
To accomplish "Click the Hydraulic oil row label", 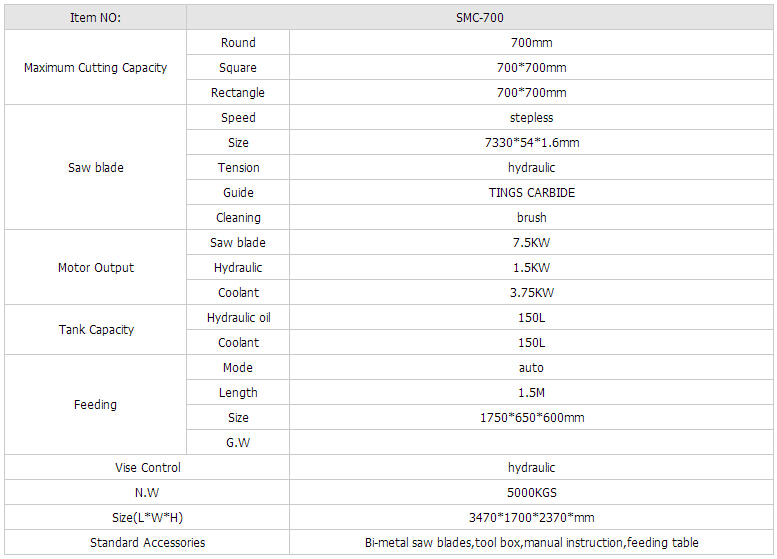I will click(x=238, y=318).
